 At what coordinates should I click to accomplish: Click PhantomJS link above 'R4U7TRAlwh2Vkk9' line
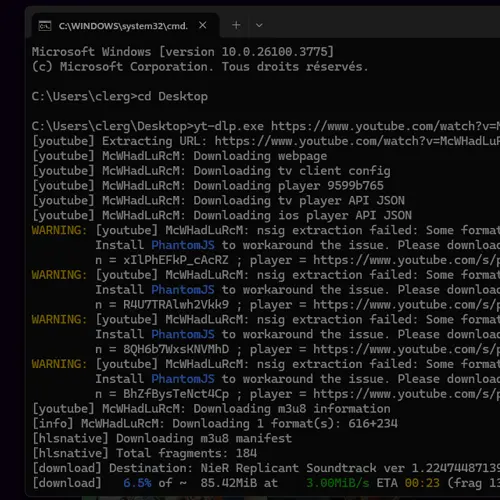pyautogui.click(x=183, y=290)
